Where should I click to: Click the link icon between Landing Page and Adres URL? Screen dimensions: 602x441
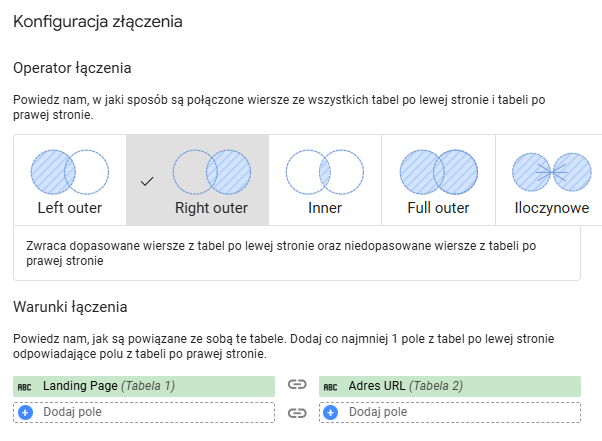[296, 385]
